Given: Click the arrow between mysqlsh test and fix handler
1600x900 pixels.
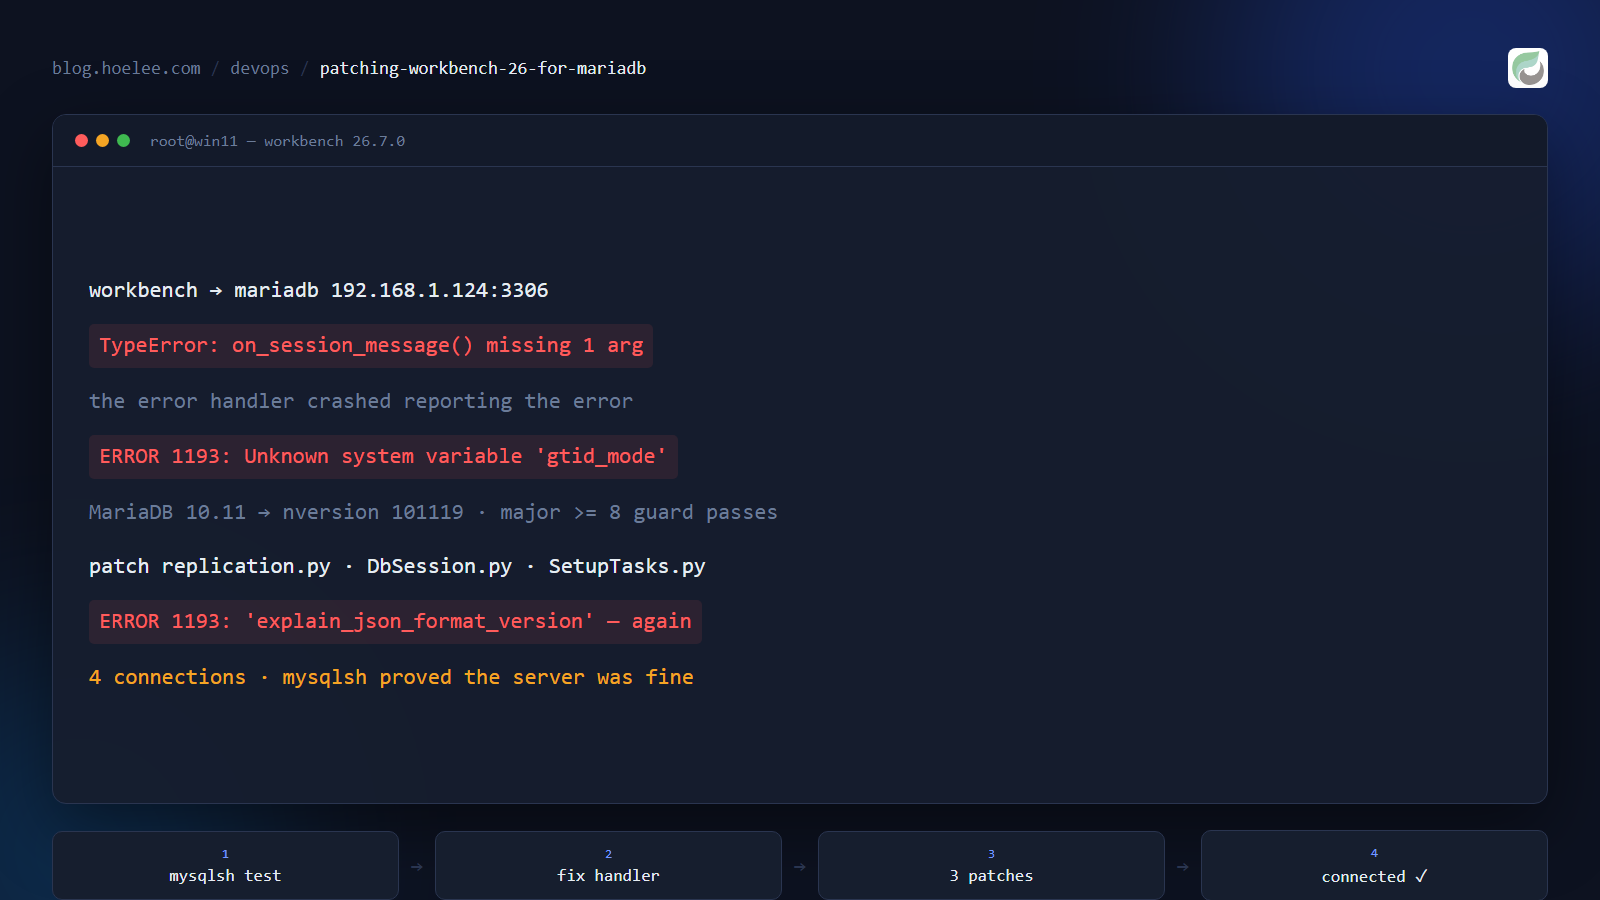Looking at the screenshot, I should pos(417,866).
